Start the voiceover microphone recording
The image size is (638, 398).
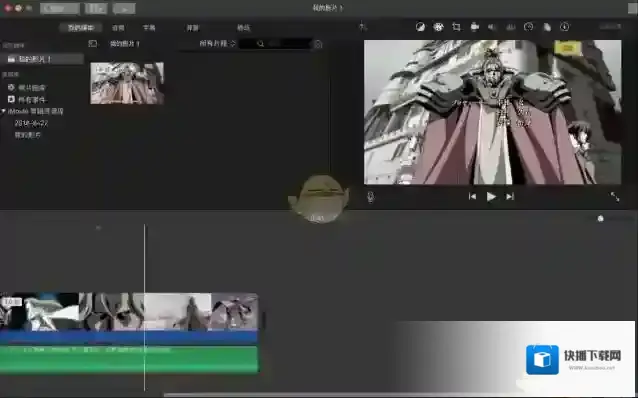pyautogui.click(x=371, y=197)
